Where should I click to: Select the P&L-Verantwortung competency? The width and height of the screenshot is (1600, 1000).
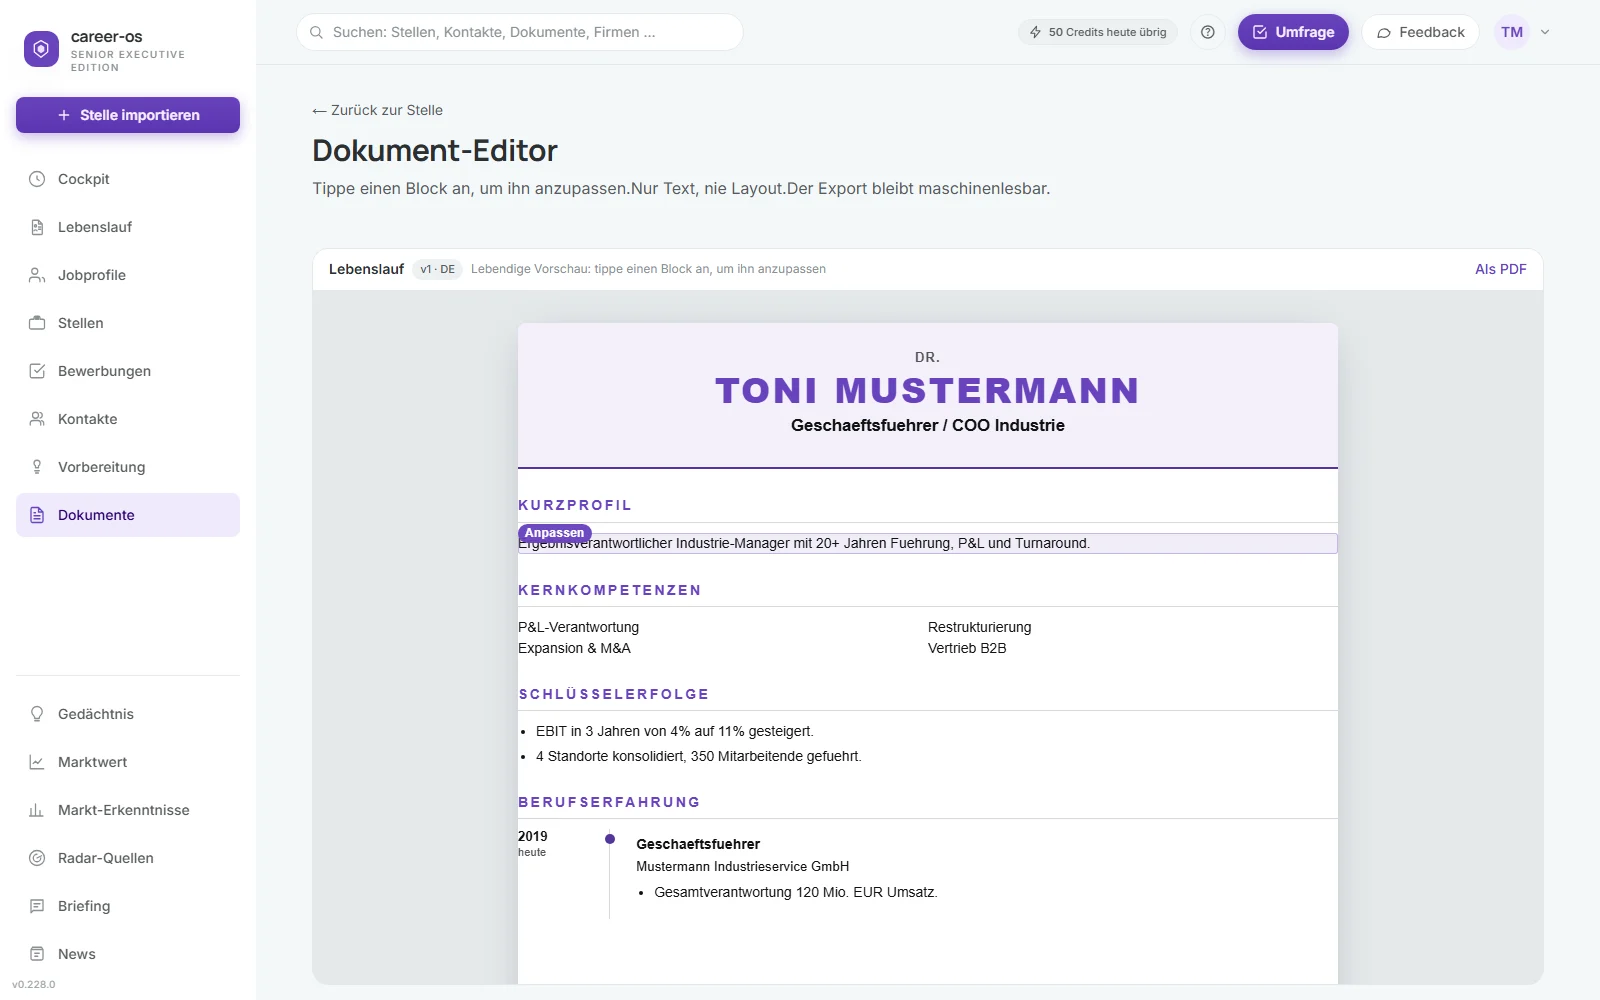(x=578, y=627)
